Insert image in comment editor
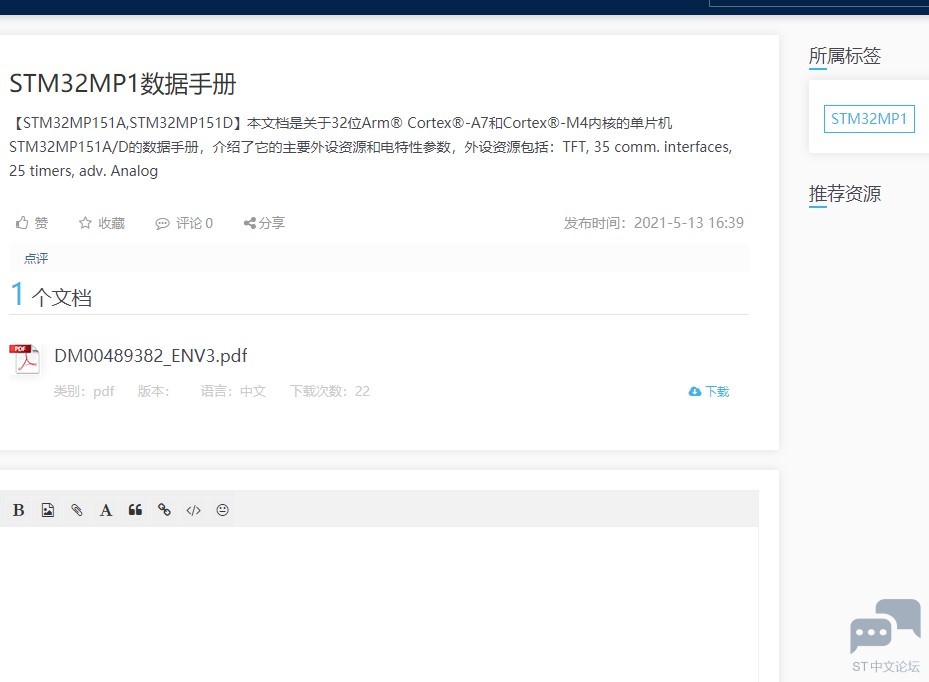The image size is (929, 682). point(47,510)
